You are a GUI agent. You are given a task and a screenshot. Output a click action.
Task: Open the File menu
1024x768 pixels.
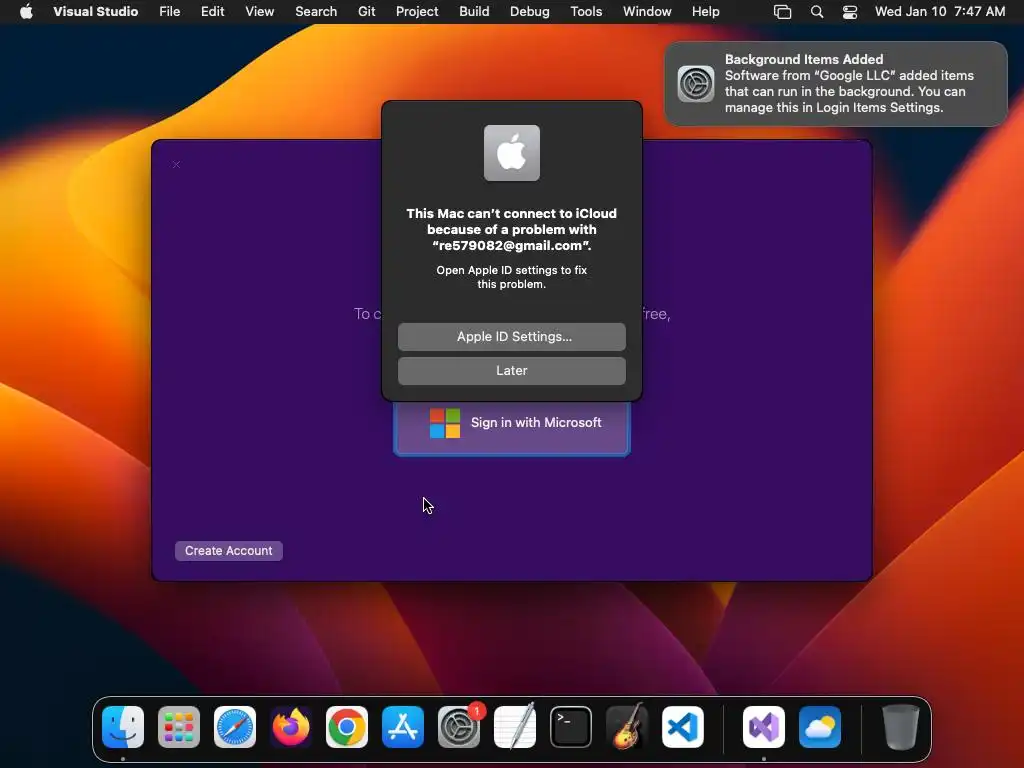[170, 11]
